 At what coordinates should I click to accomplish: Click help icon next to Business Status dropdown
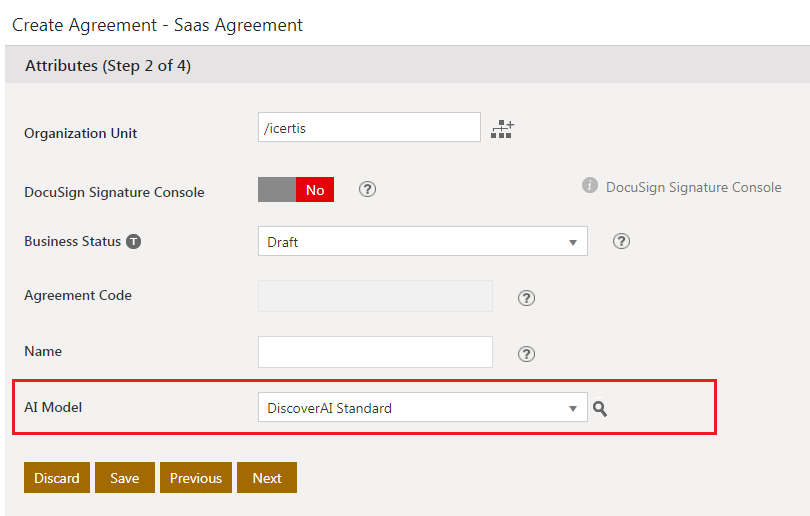click(x=621, y=241)
